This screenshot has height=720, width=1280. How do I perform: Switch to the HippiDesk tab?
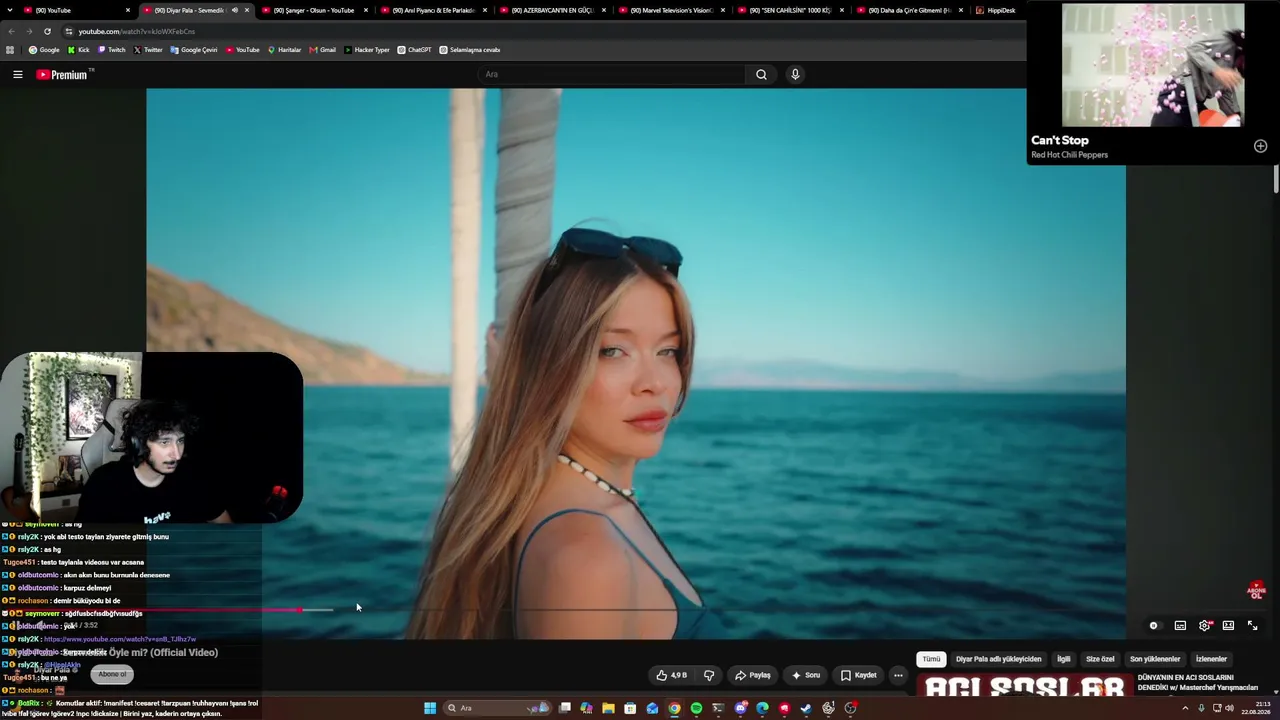(1000, 10)
